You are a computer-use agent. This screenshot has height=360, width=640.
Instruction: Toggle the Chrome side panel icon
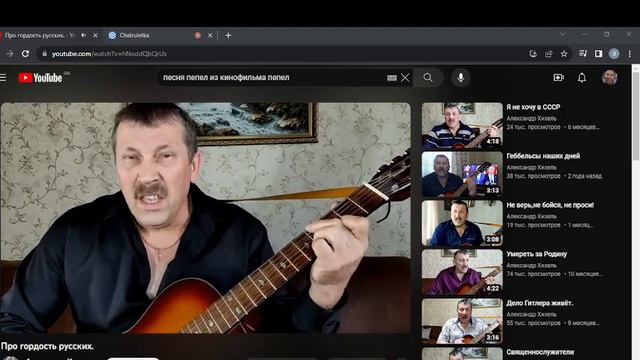coord(598,53)
